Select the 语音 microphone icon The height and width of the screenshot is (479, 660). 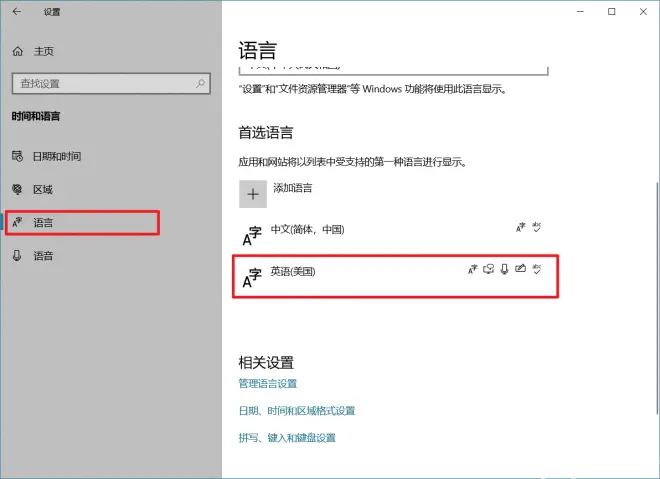coord(17,255)
